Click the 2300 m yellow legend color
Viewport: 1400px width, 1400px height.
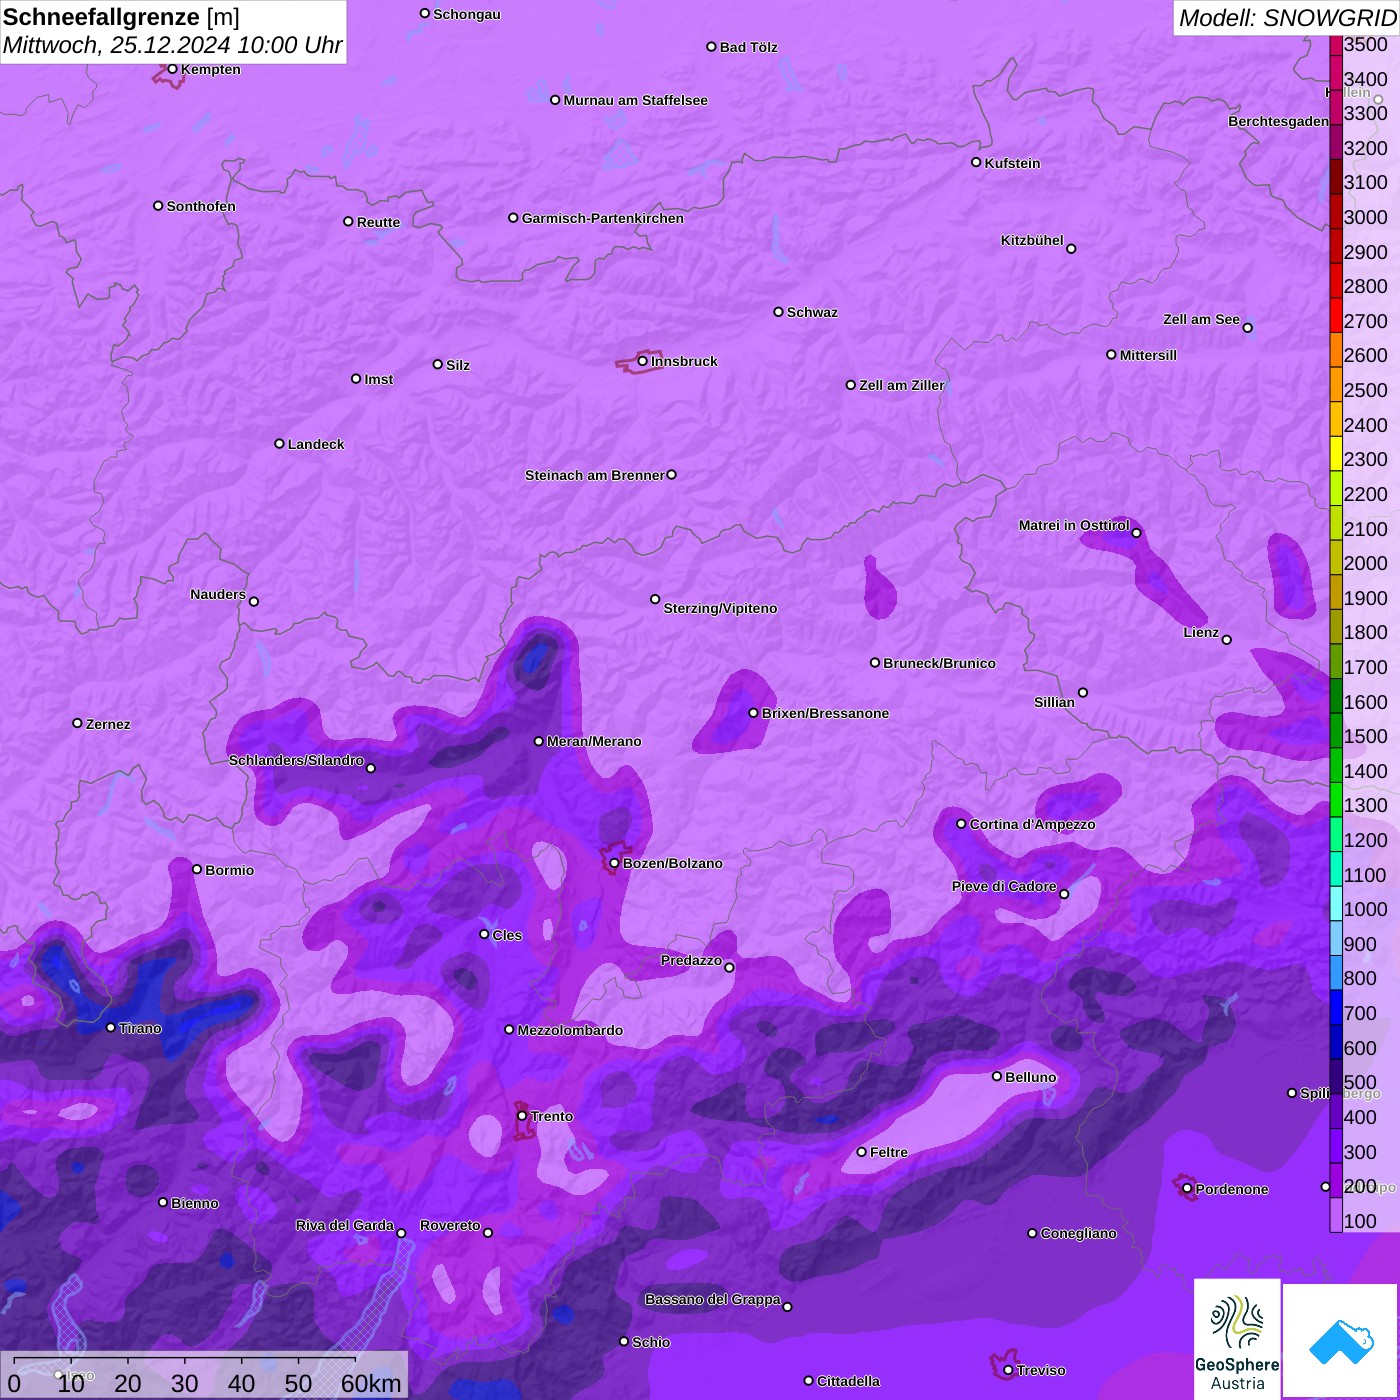pyautogui.click(x=1336, y=453)
